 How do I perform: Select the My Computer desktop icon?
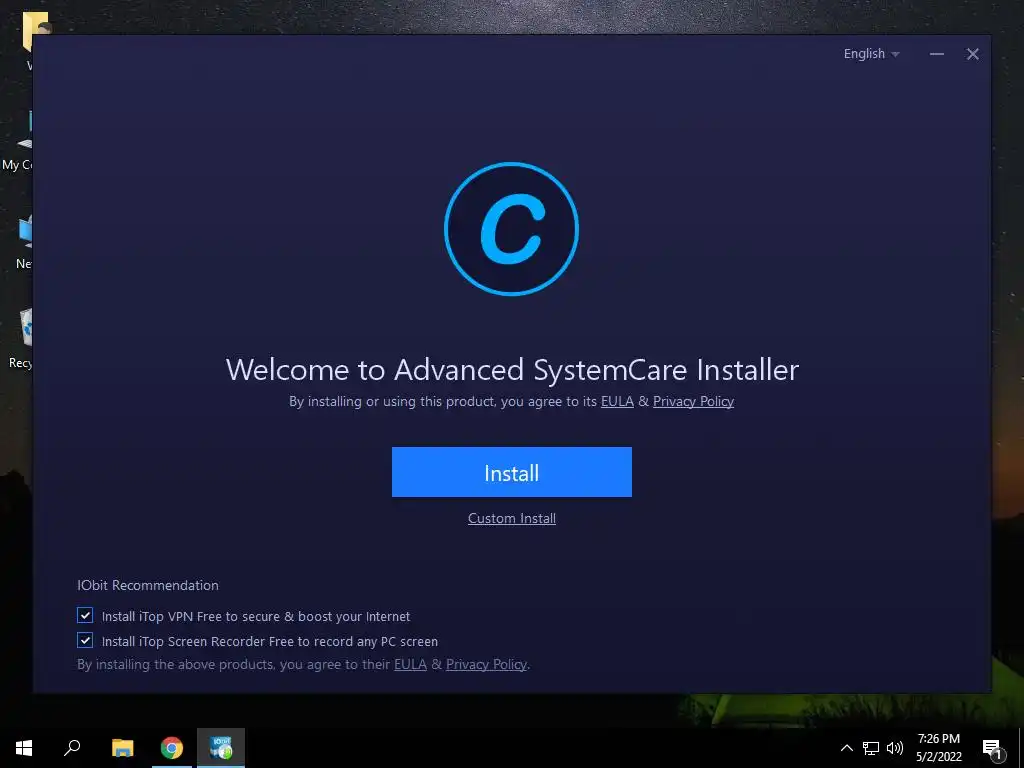pyautogui.click(x=18, y=141)
